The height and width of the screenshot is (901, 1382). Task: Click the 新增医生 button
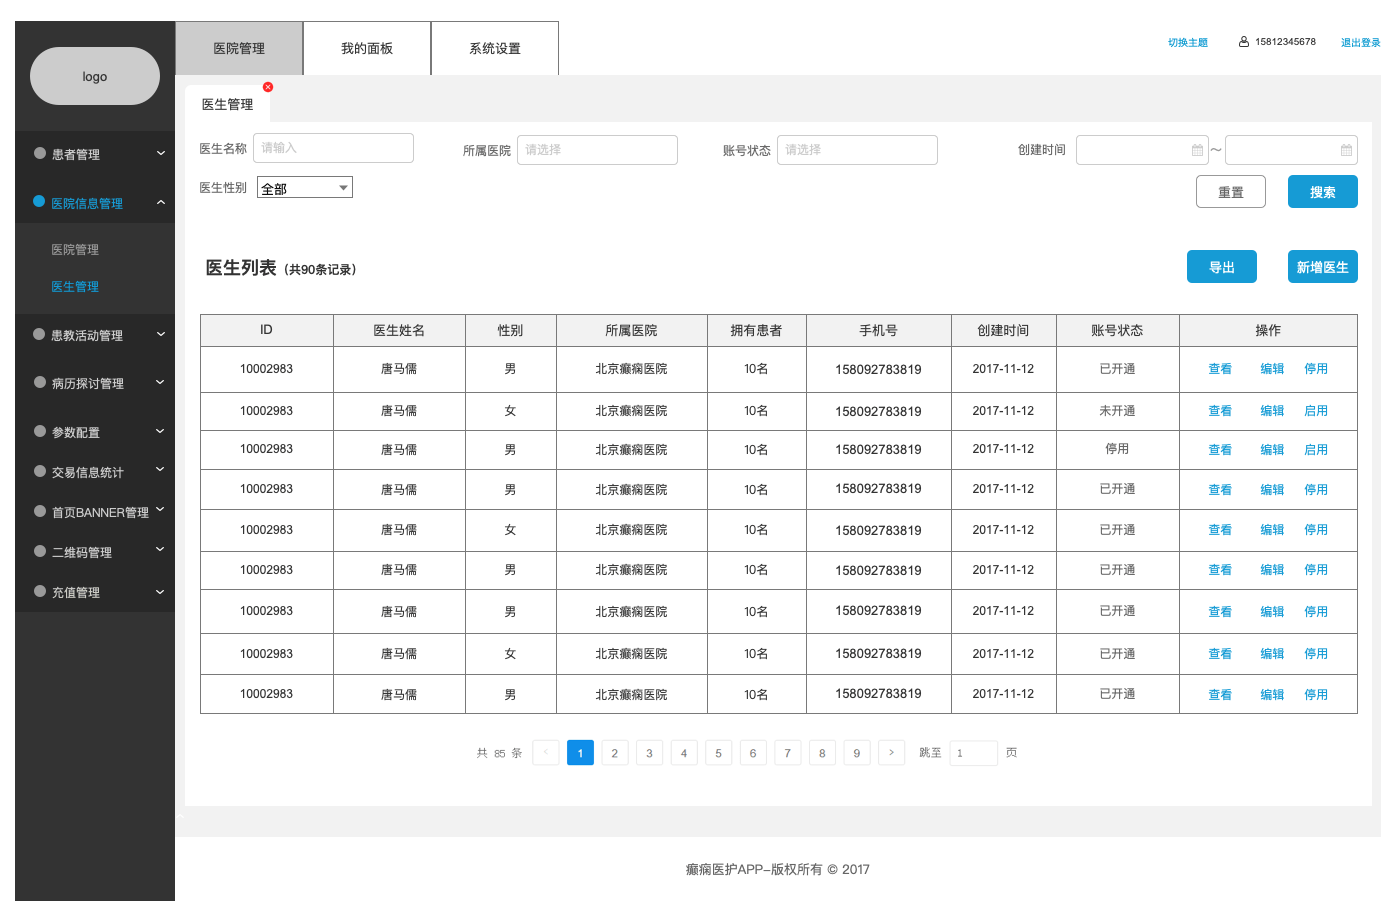[1323, 267]
